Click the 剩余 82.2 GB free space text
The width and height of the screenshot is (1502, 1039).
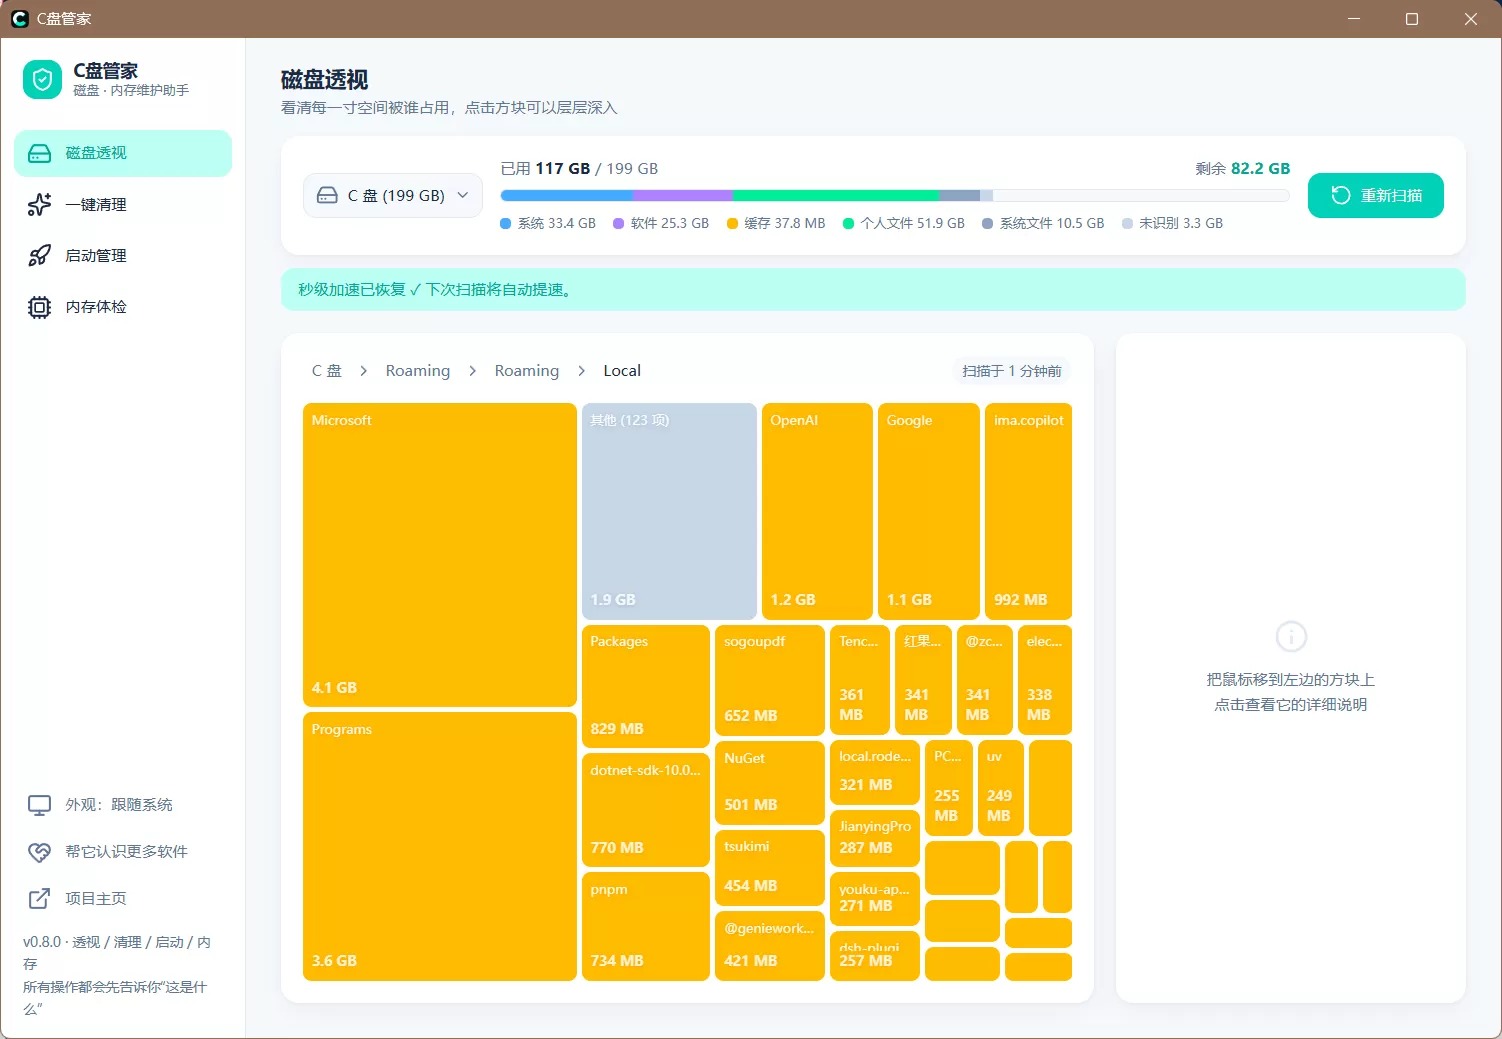click(1242, 168)
